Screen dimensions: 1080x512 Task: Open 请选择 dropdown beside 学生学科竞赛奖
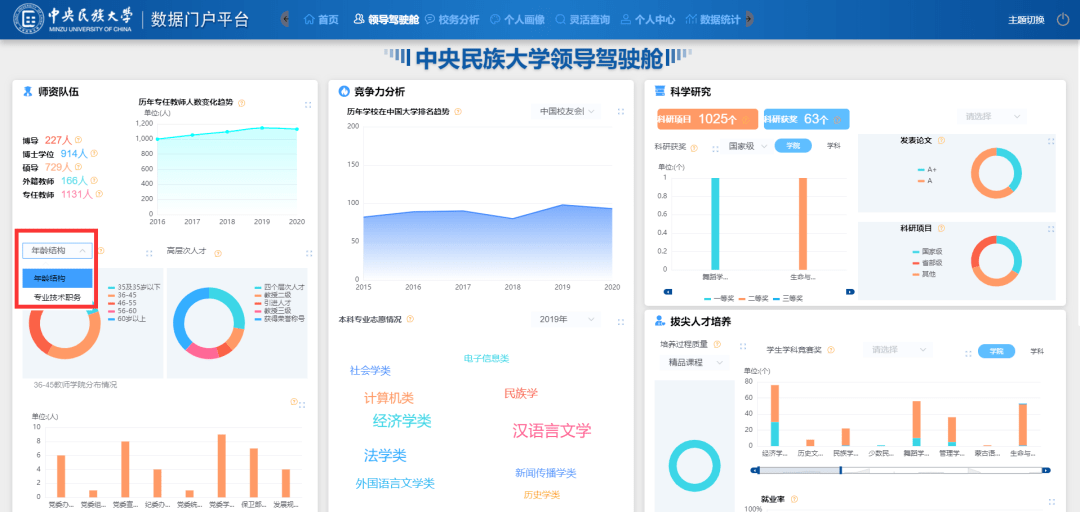pyautogui.click(x=897, y=350)
